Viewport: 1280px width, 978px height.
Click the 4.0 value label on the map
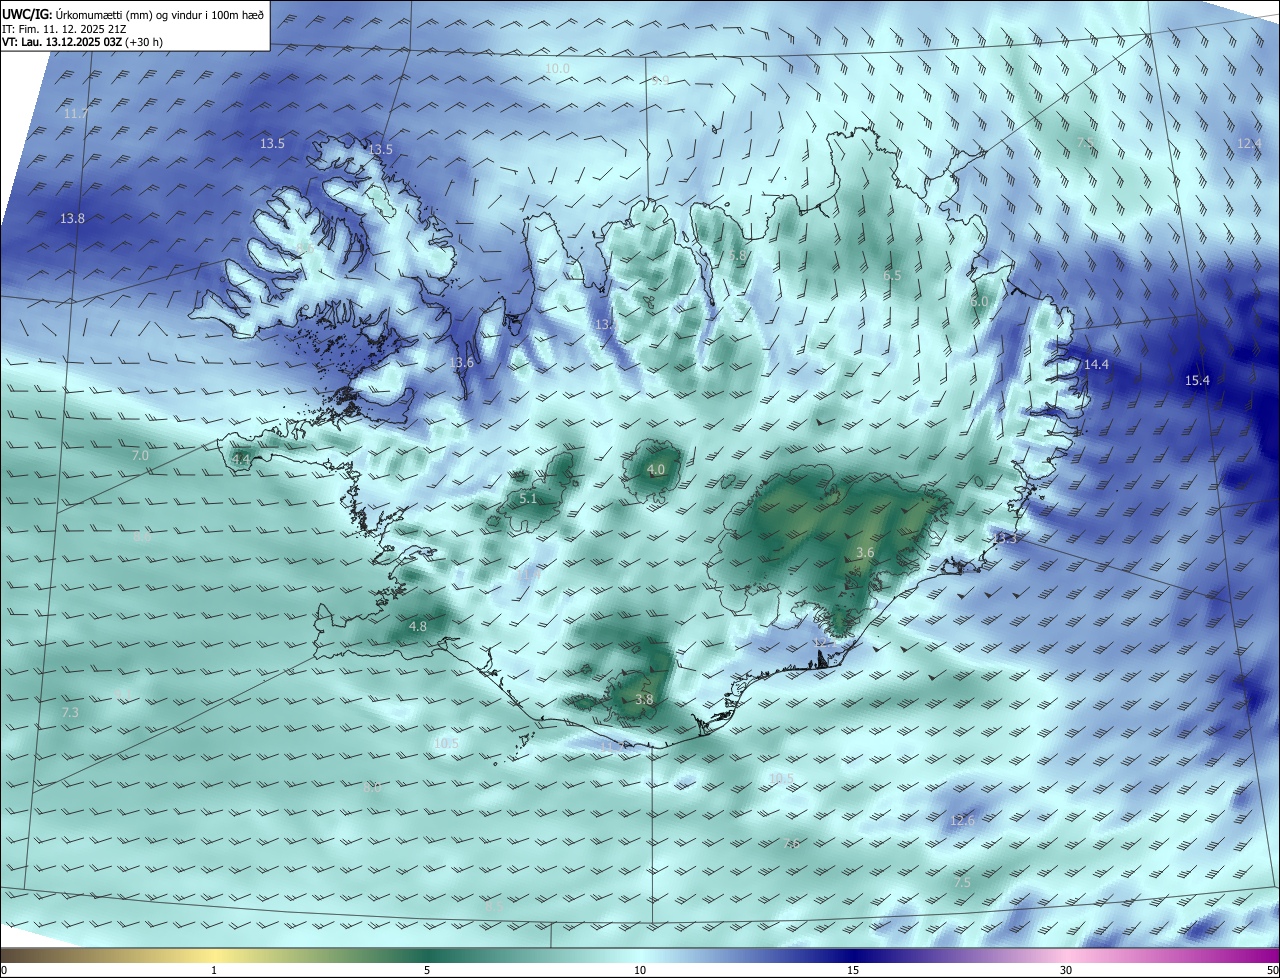655,470
